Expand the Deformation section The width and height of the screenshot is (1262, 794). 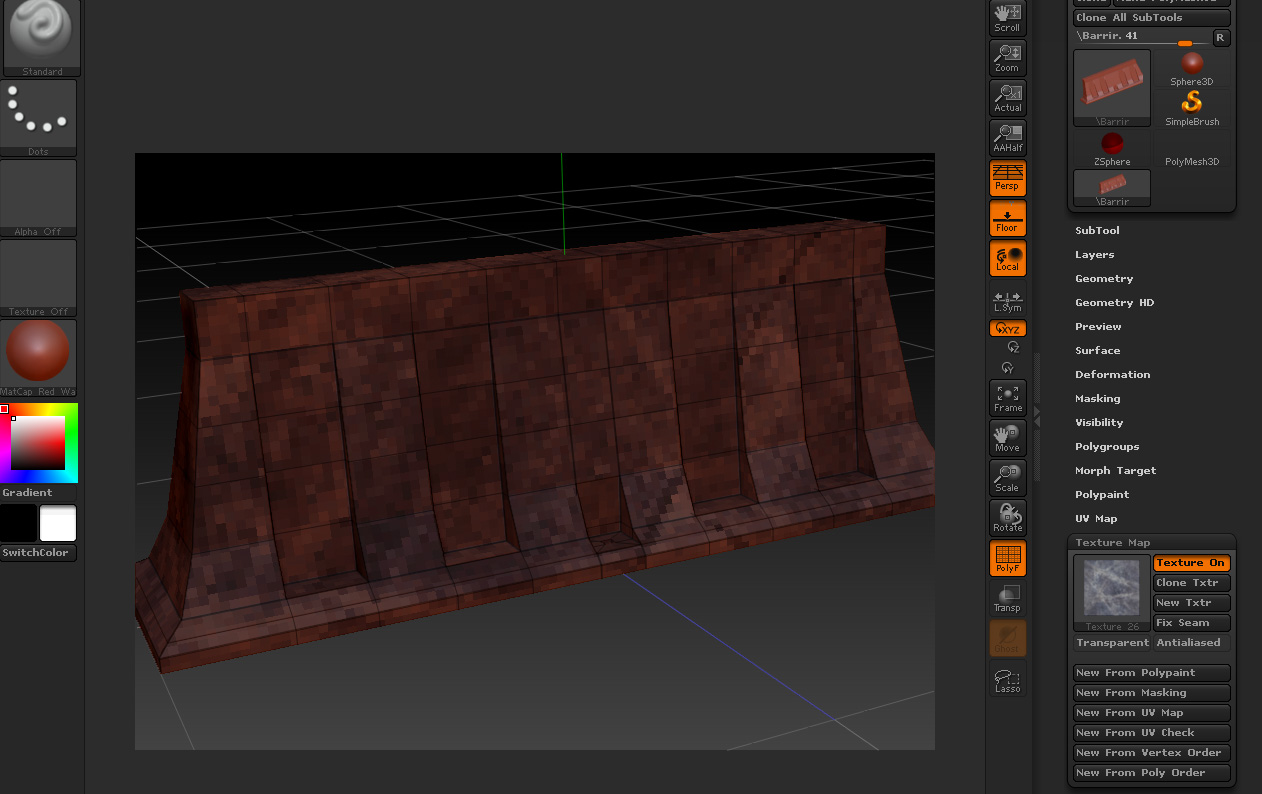coord(1112,375)
